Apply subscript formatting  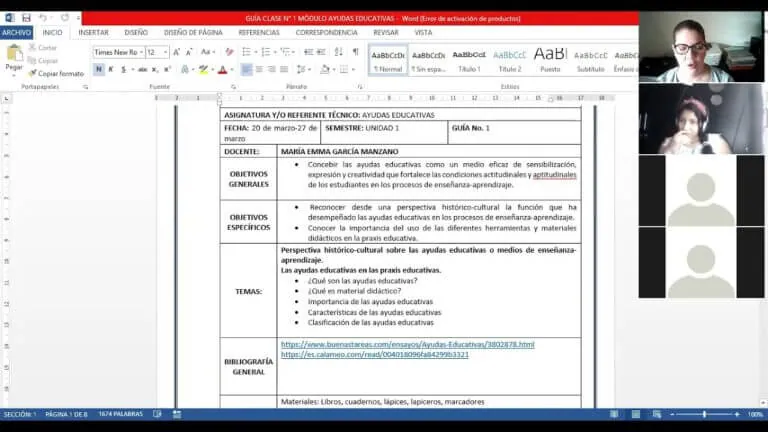pyautogui.click(x=155, y=70)
